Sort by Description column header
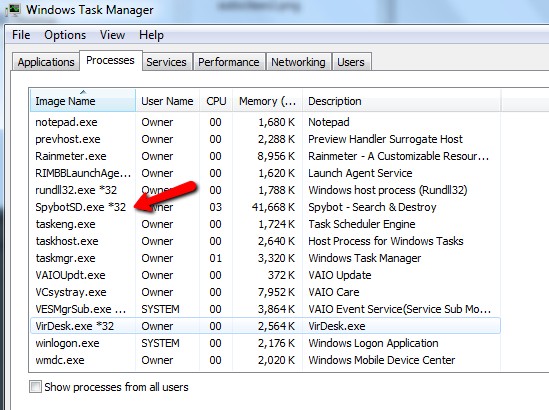Viewport: 549px width, 410px height. tap(401, 101)
